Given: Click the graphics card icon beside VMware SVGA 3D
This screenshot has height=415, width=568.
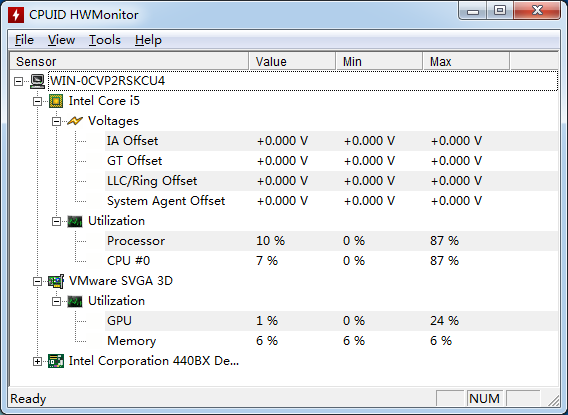Looking at the screenshot, I should pos(56,281).
